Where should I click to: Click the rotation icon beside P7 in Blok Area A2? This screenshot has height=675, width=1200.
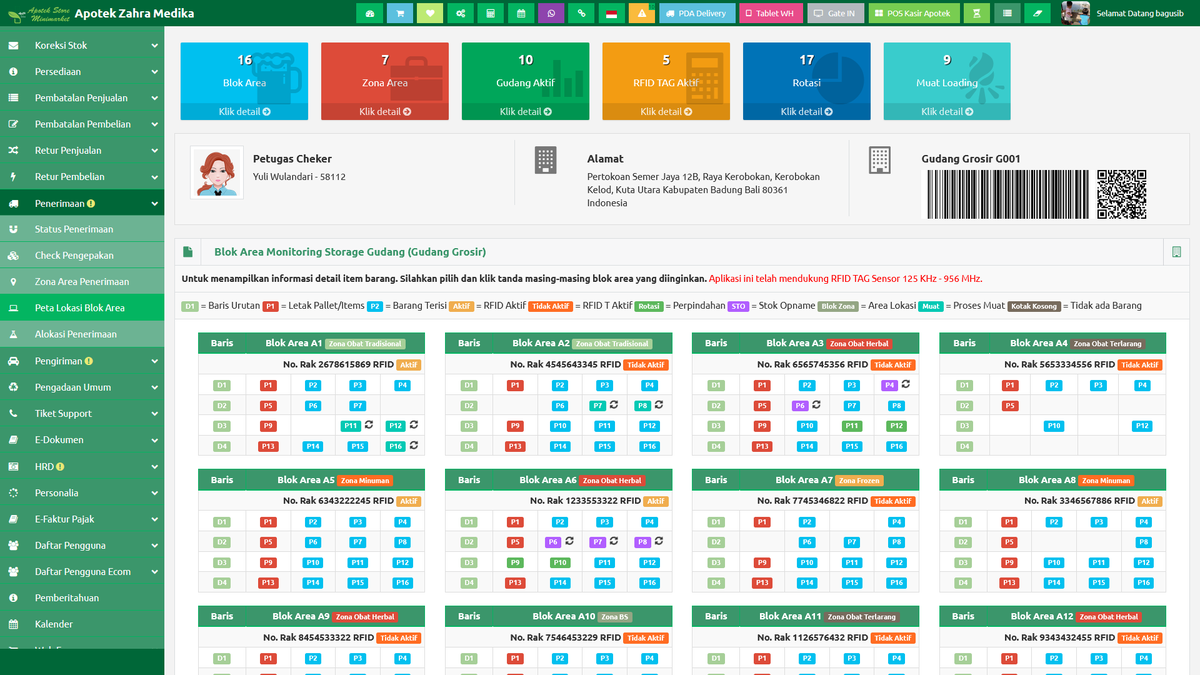[615, 404]
